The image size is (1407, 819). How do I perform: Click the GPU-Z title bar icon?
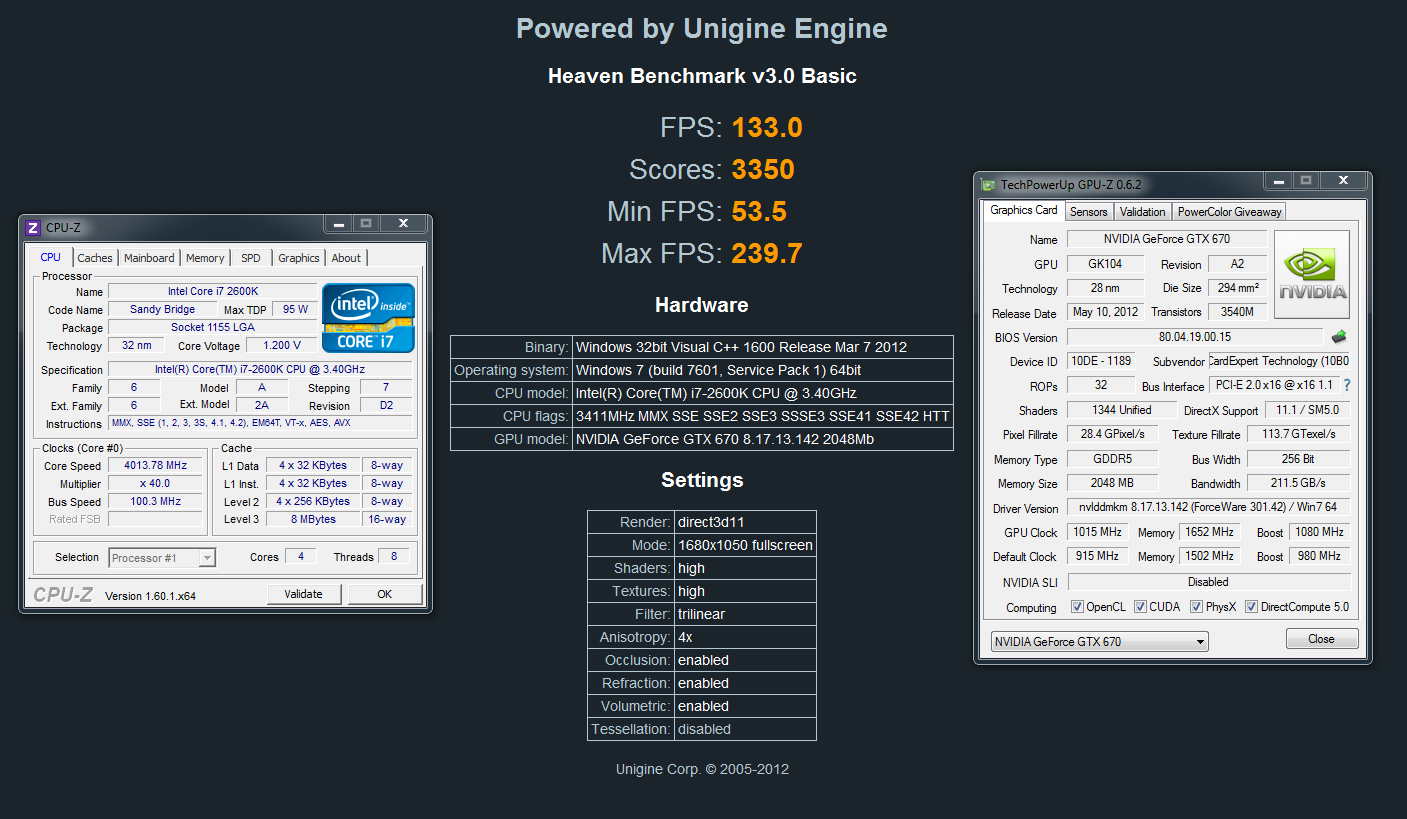(x=989, y=185)
